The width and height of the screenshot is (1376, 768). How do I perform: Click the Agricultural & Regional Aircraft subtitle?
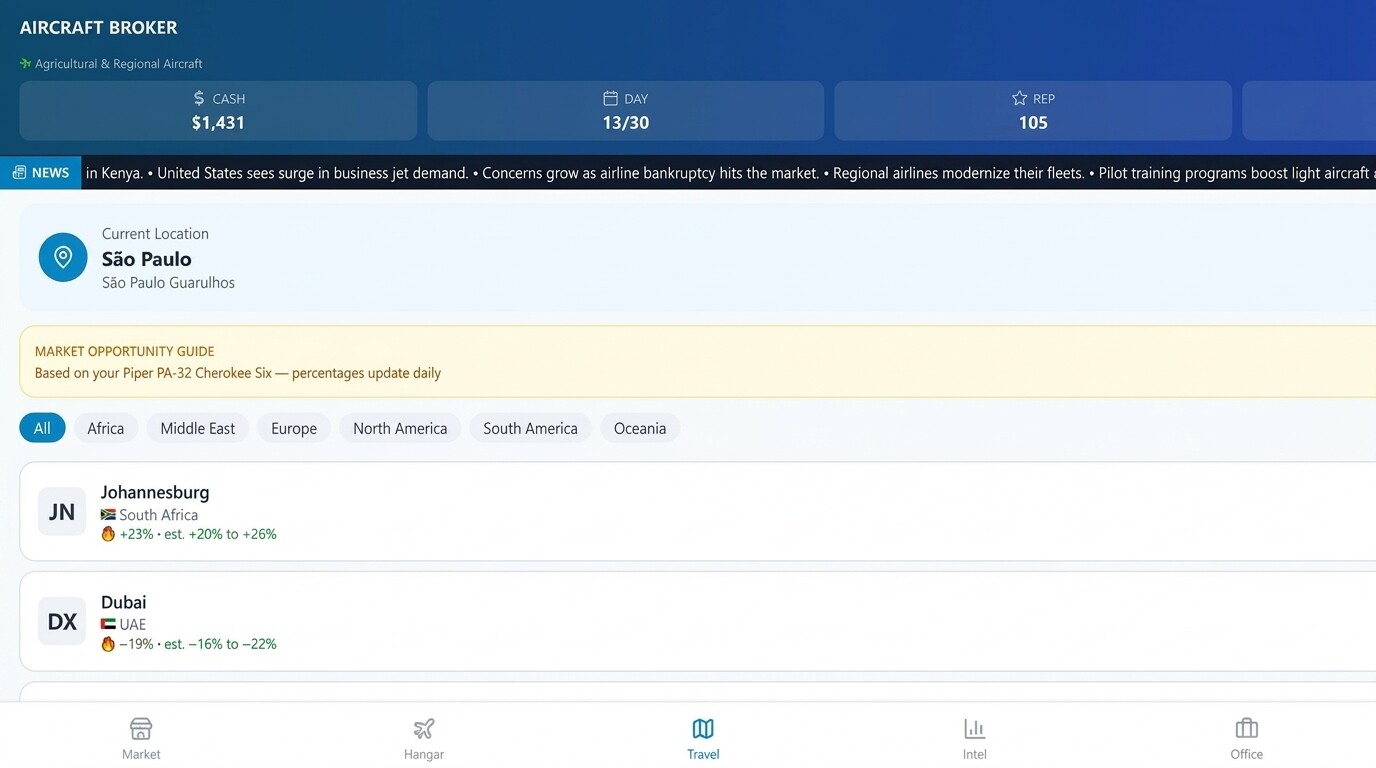[x=119, y=63]
